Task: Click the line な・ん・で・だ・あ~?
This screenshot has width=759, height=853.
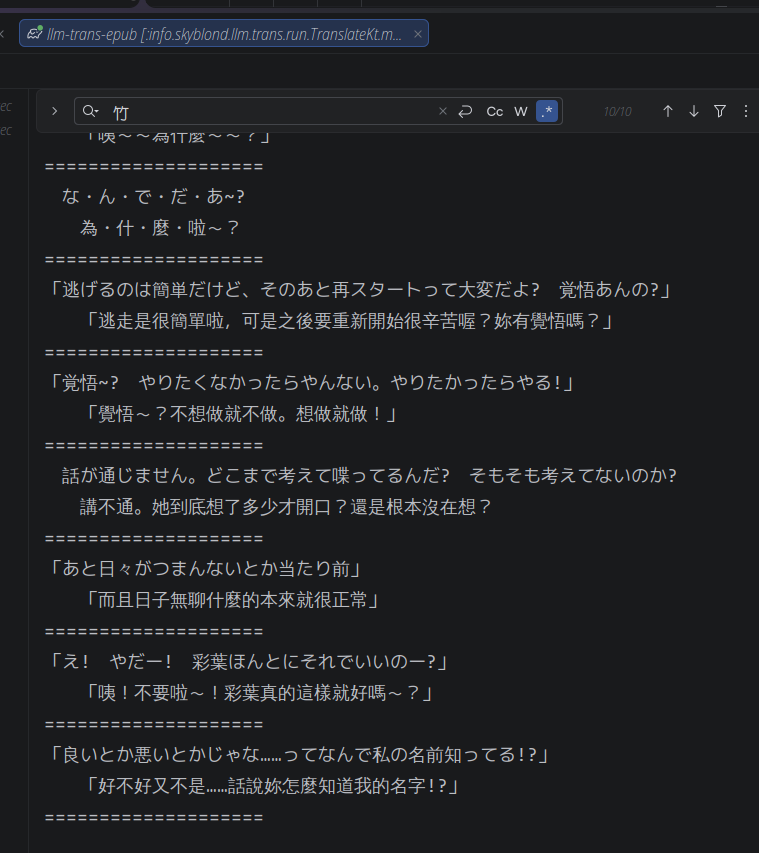Action: (x=154, y=197)
